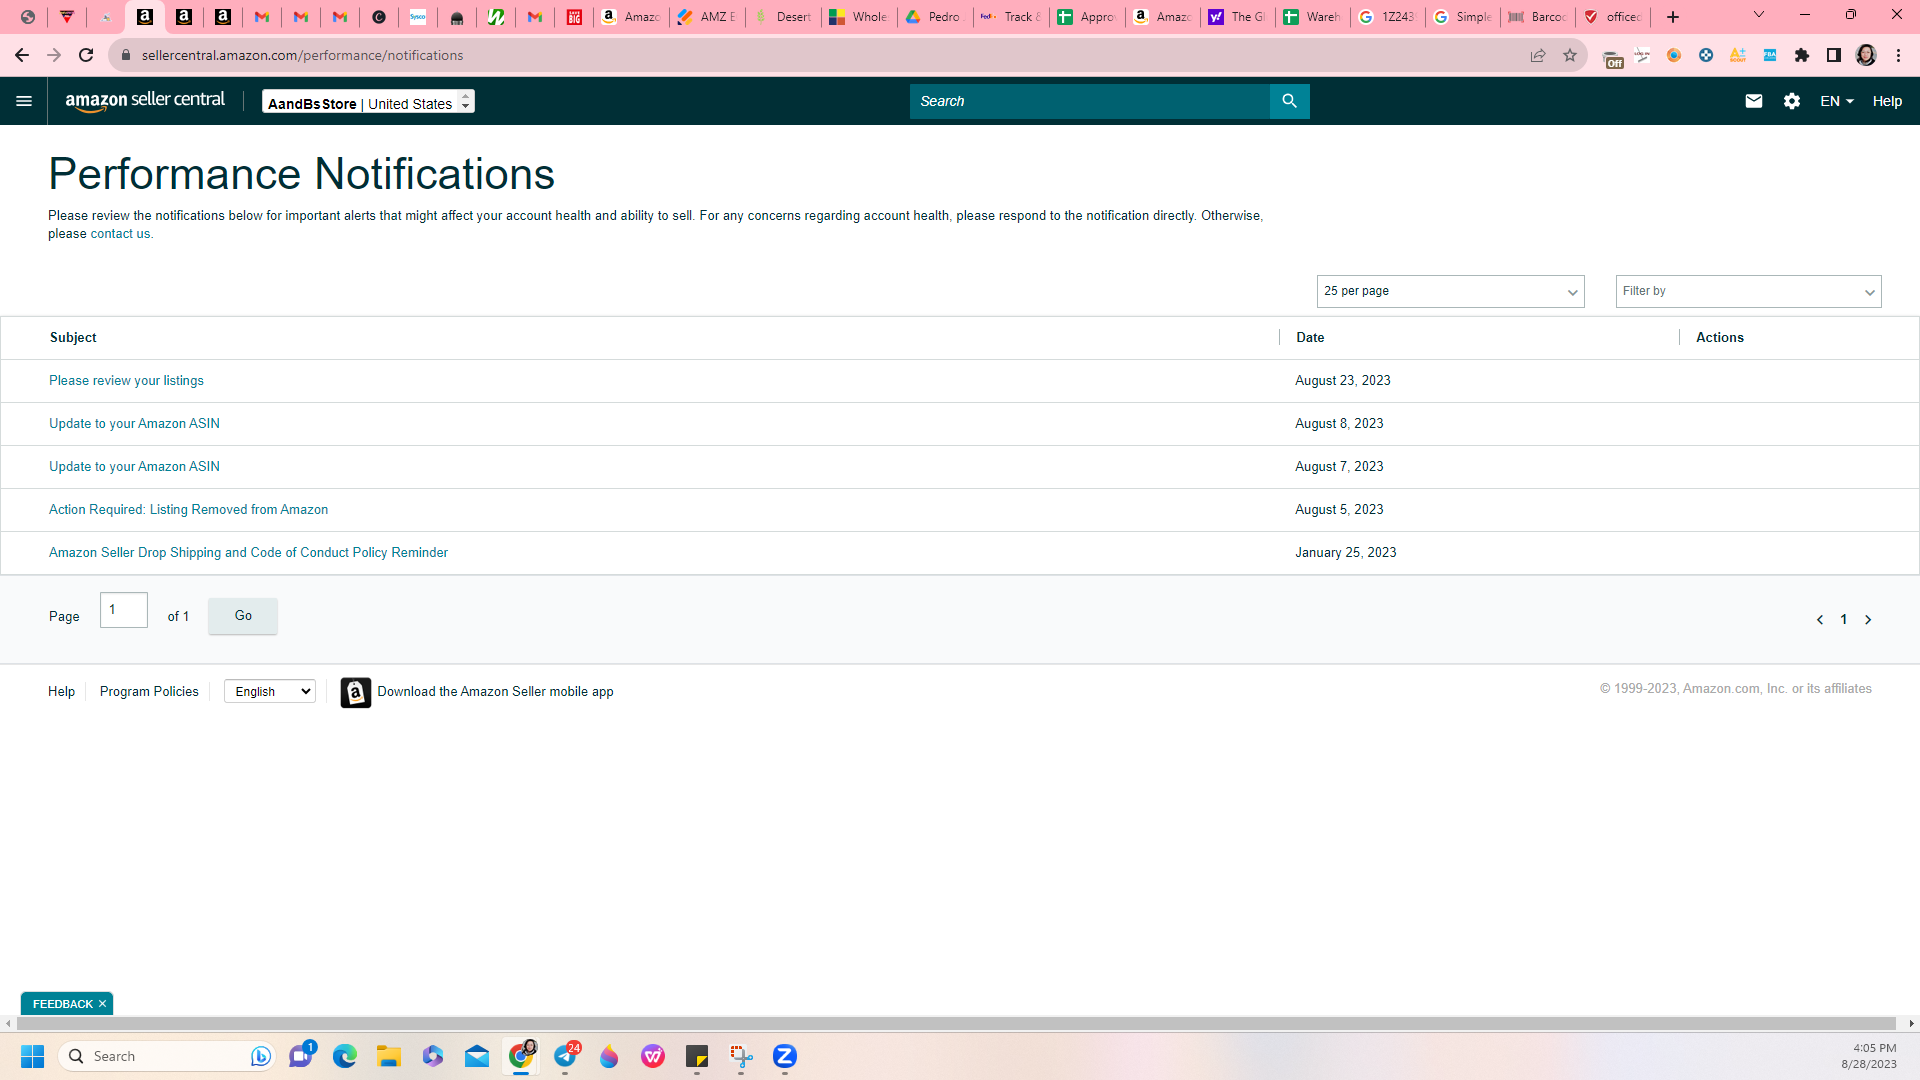Open Sticky Notes from the taskbar
Screen dimensions: 1920x1080
point(697,1056)
